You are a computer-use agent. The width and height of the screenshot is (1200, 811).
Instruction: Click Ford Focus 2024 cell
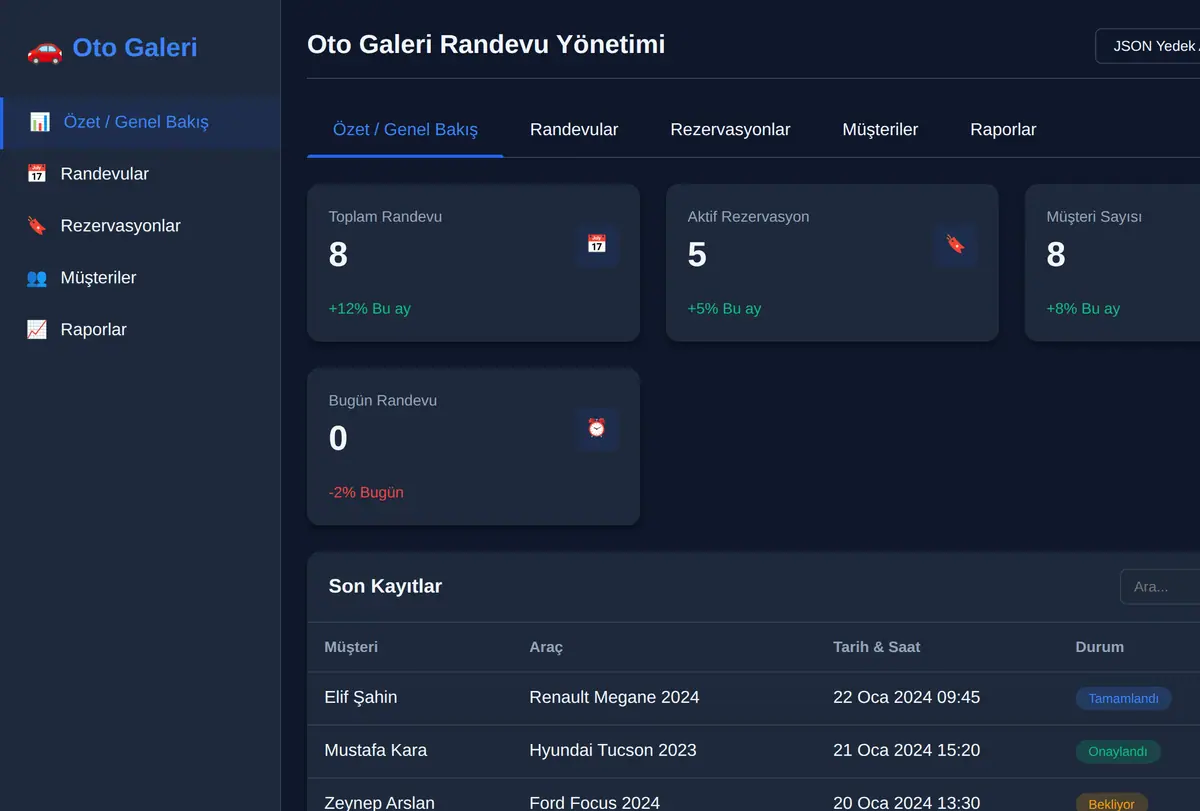pyautogui.click(x=595, y=802)
